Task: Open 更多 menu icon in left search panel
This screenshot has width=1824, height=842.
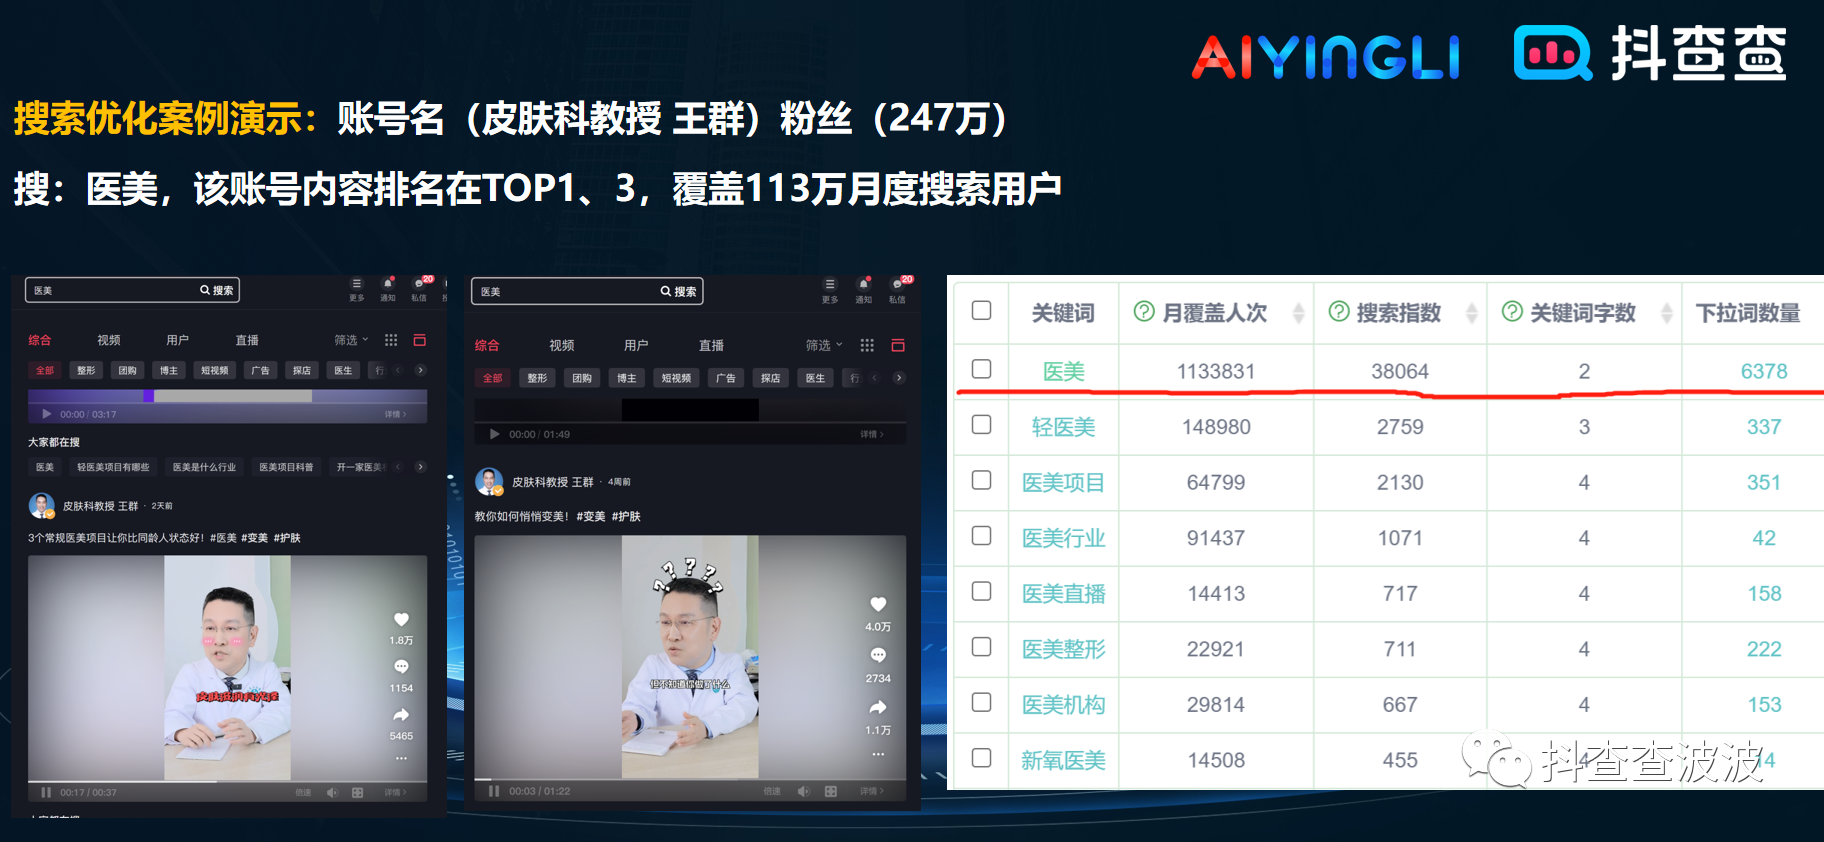Action: [357, 284]
